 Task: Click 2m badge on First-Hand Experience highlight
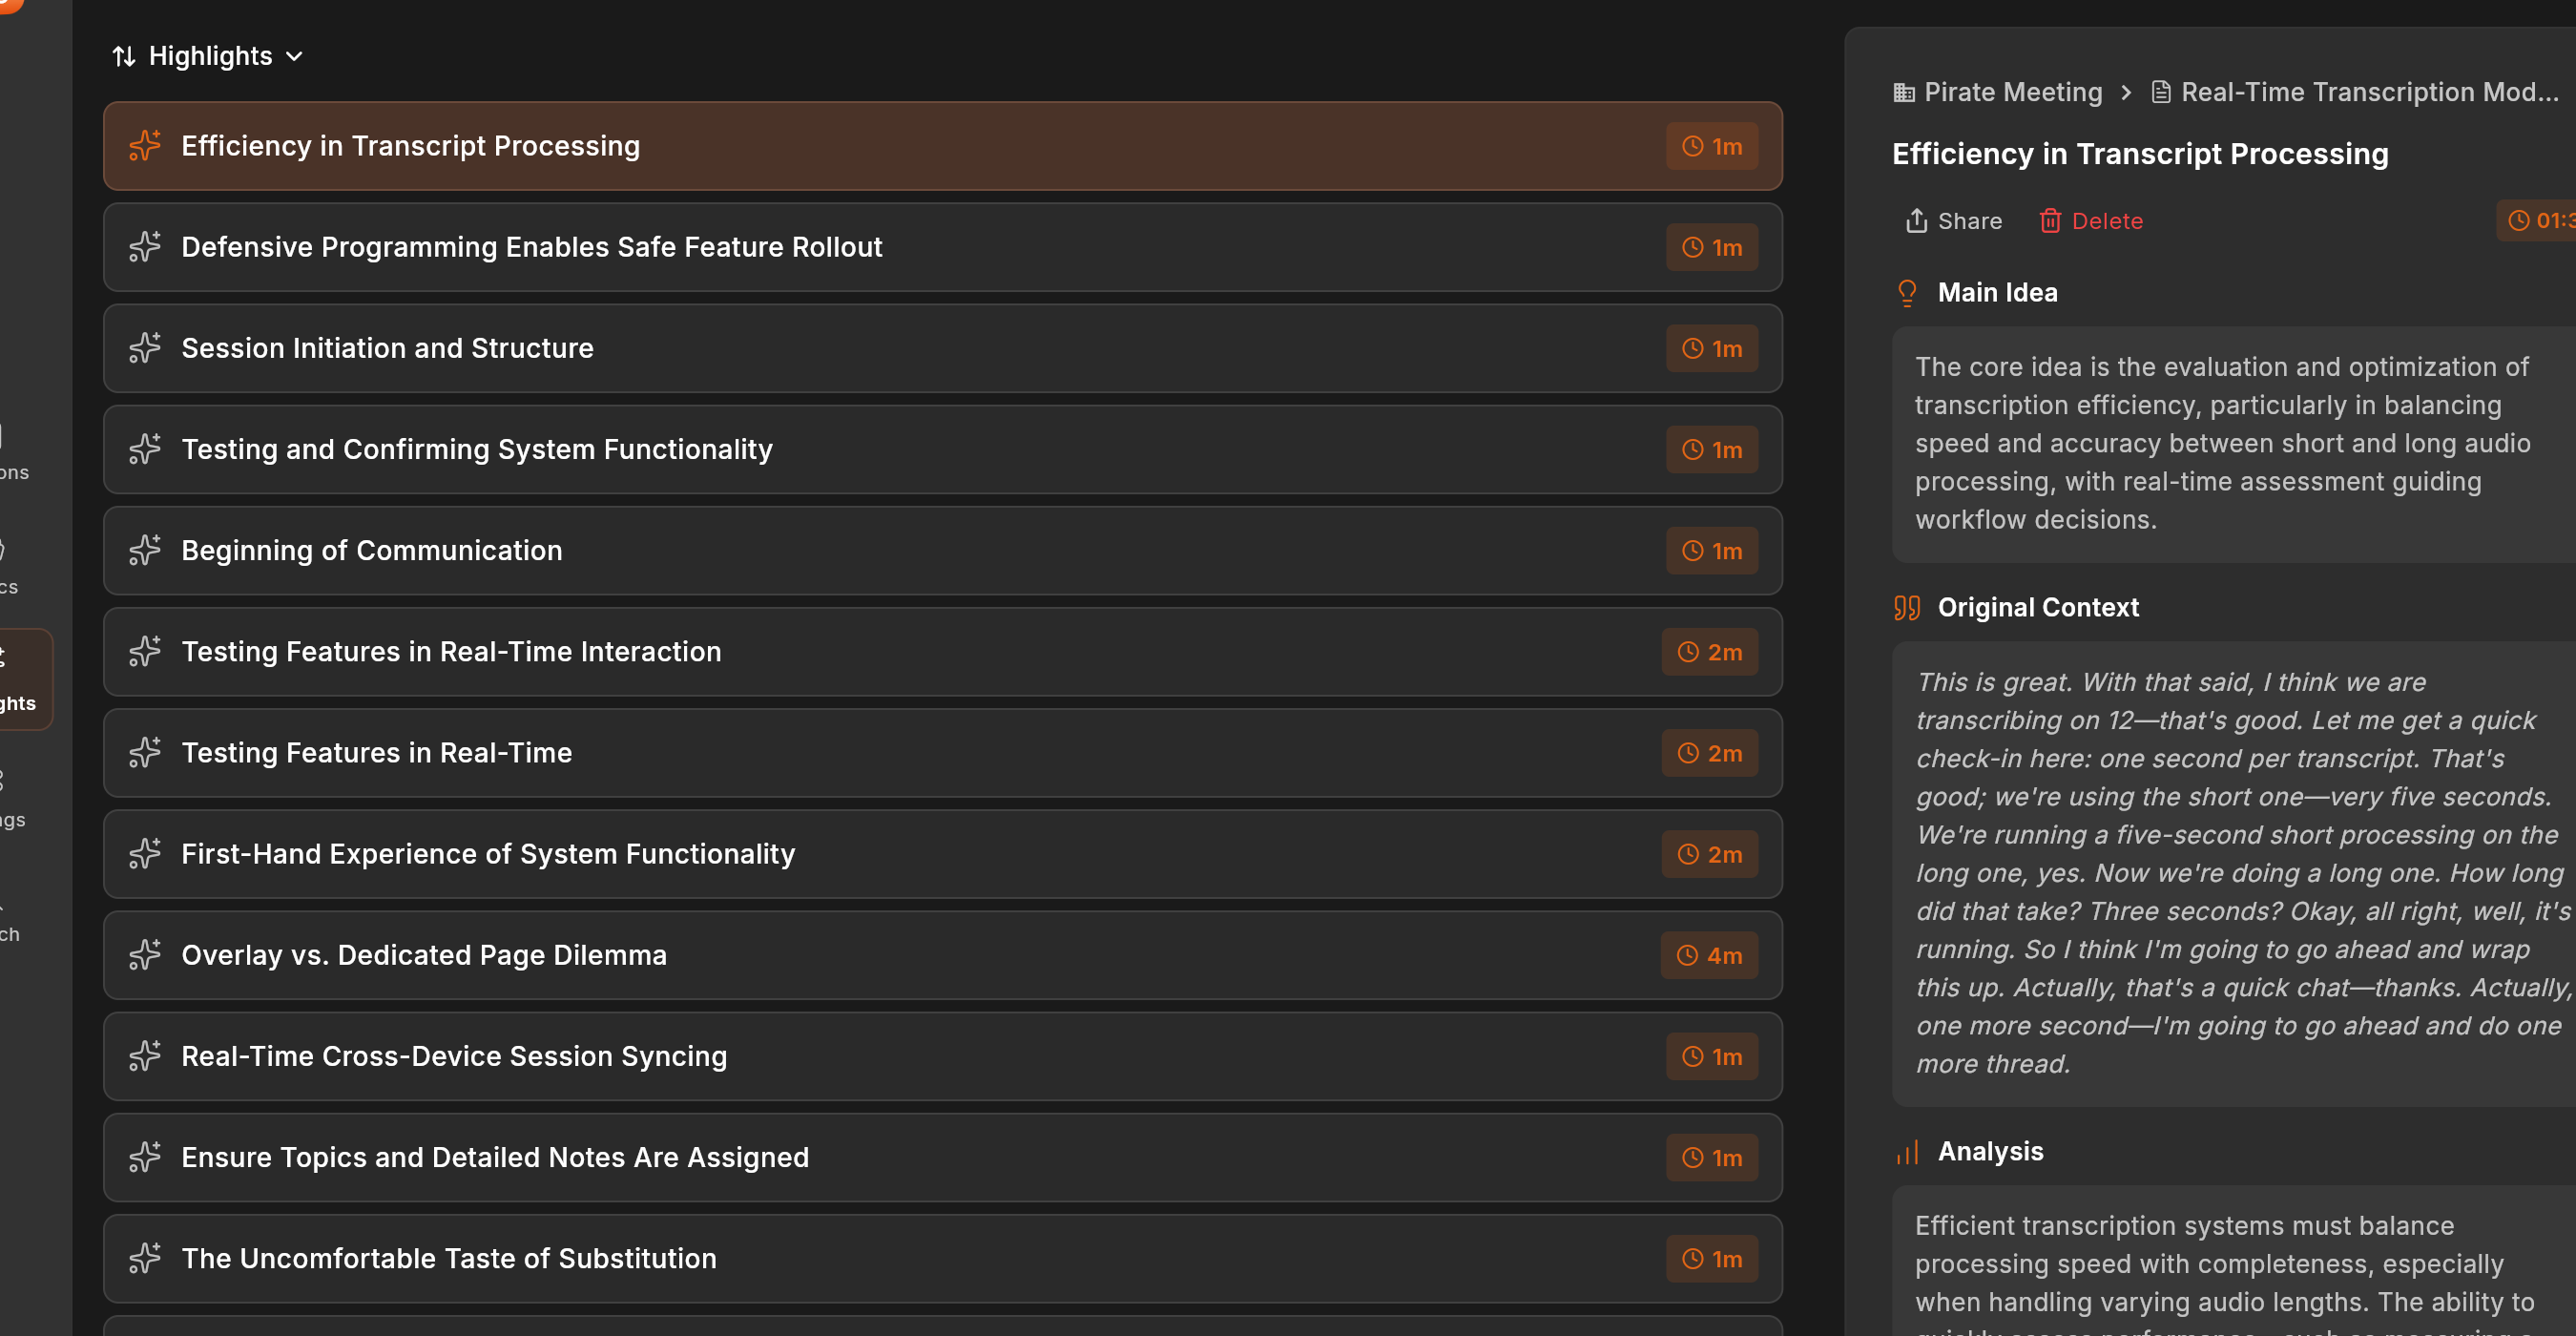pos(1709,854)
